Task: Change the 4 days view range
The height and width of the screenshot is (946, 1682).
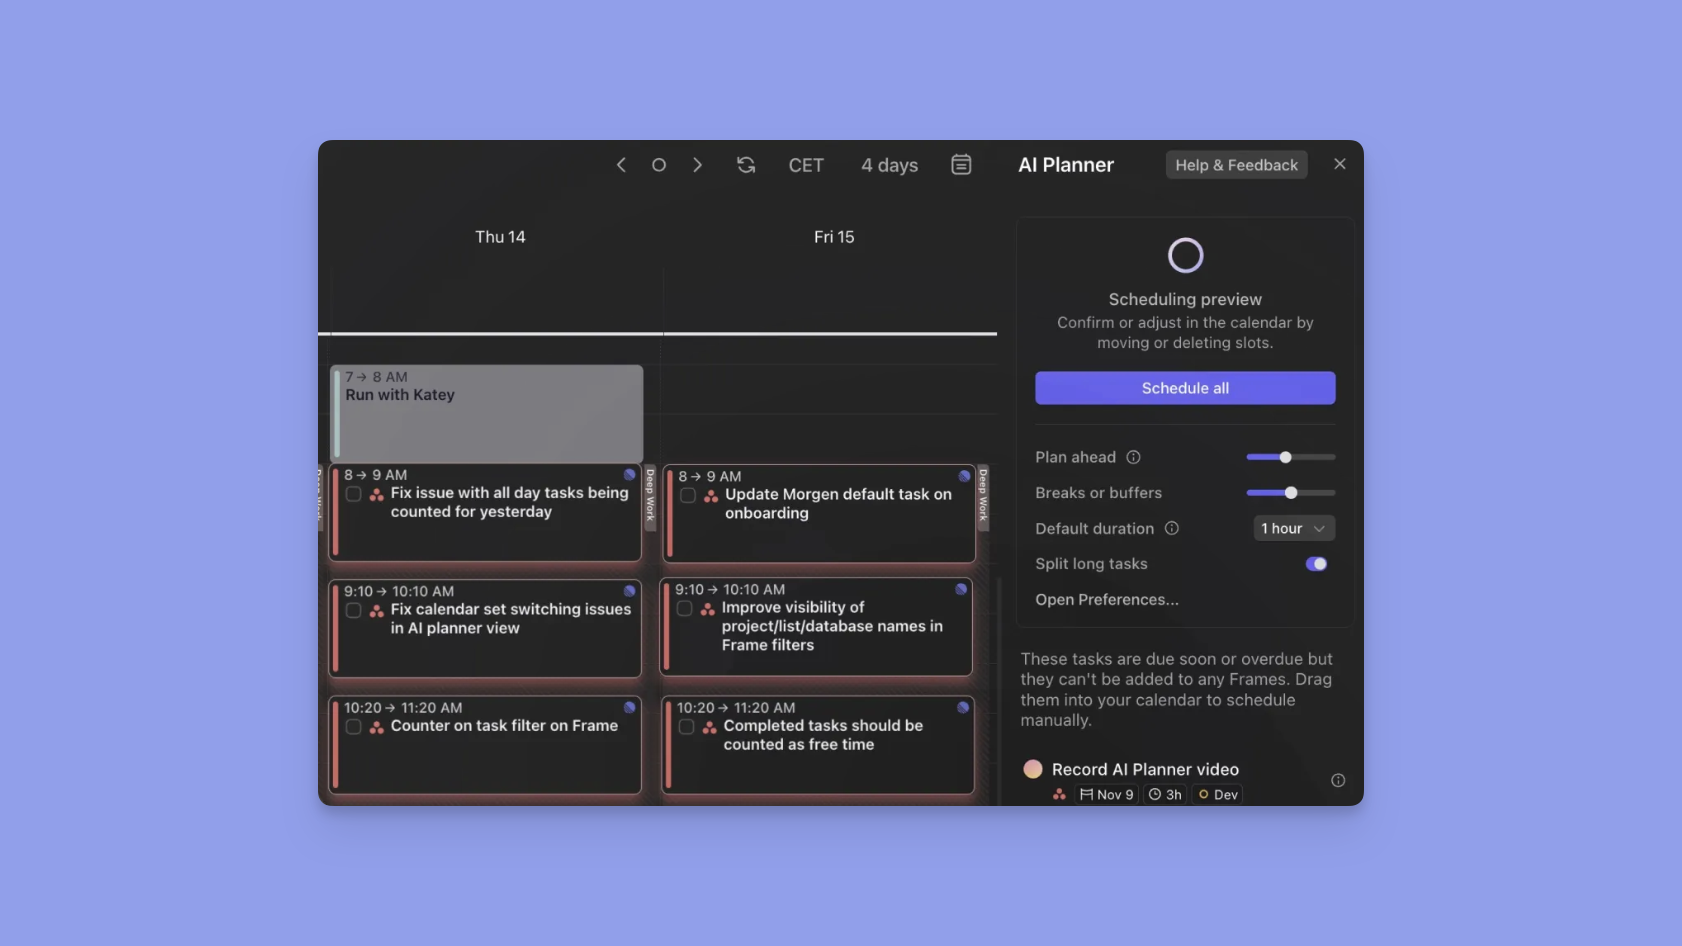Action: [x=889, y=165]
